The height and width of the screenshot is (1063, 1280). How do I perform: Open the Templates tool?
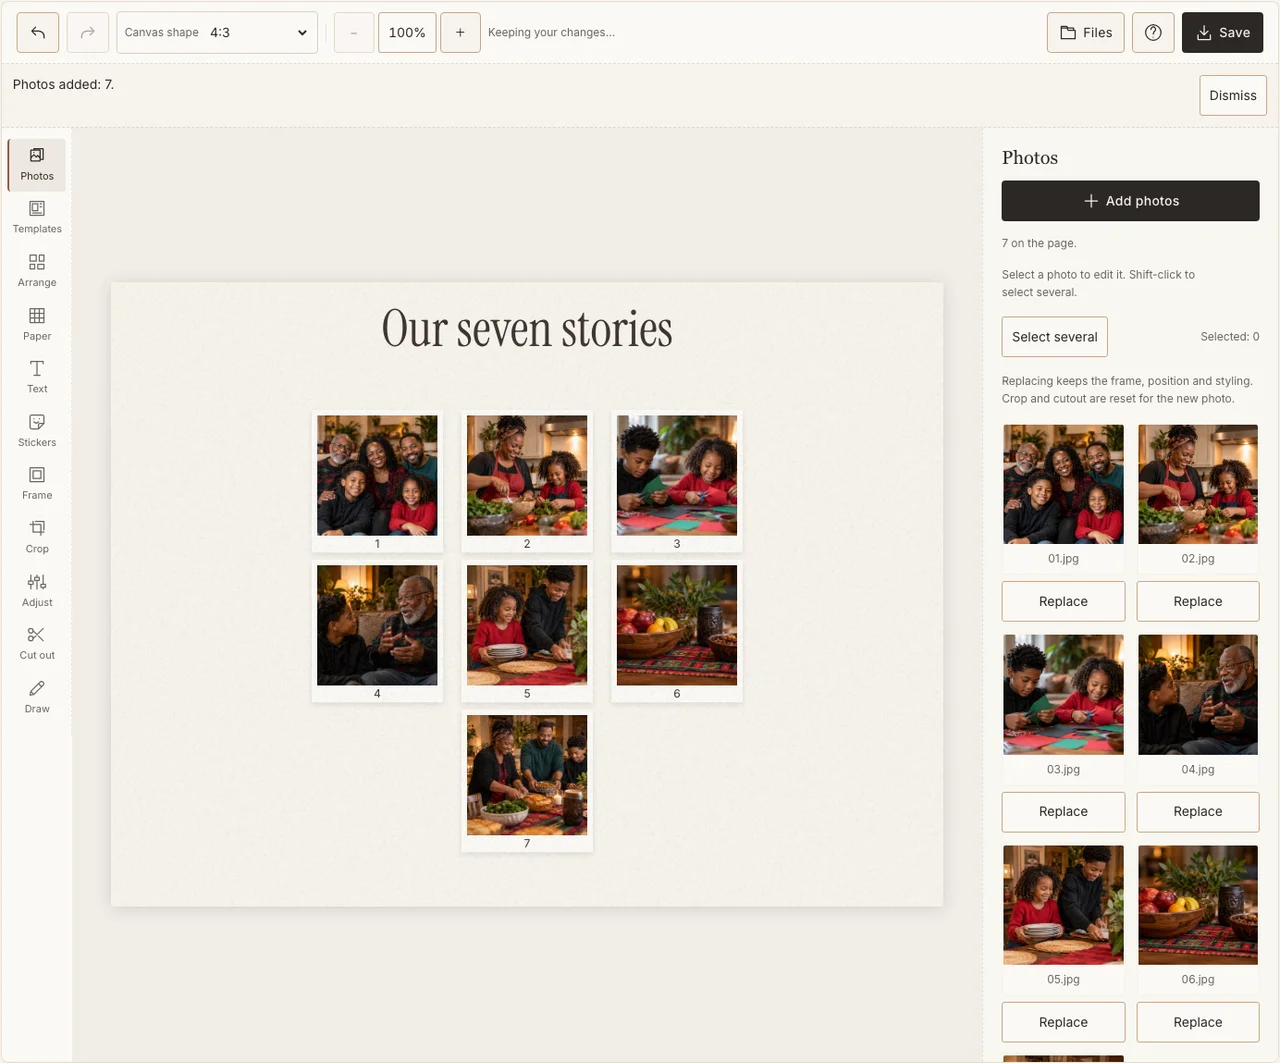[37, 218]
